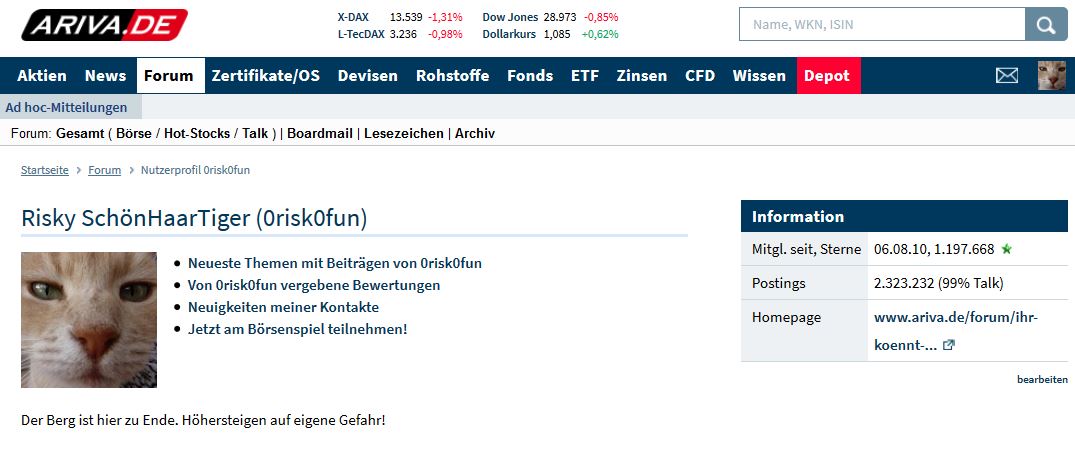Click the small cat avatar in navbar
1075x449 pixels.
(x=1052, y=75)
